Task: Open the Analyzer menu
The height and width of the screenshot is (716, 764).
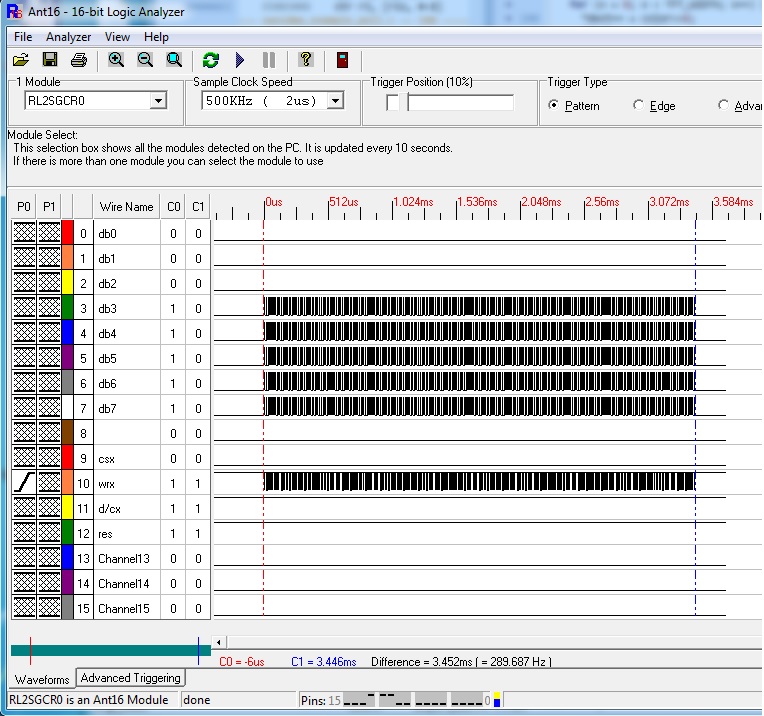Action: (68, 37)
